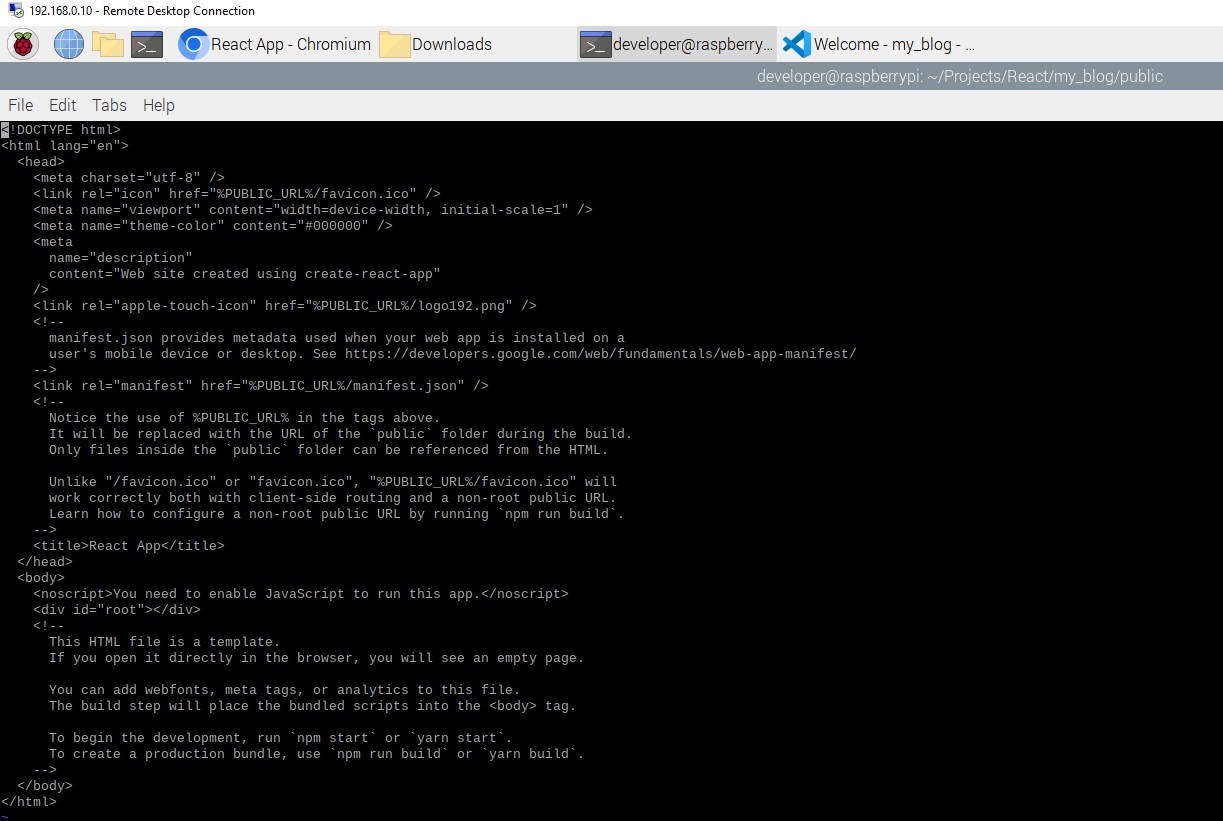
Task: Open the Tabs menu
Action: coord(109,105)
